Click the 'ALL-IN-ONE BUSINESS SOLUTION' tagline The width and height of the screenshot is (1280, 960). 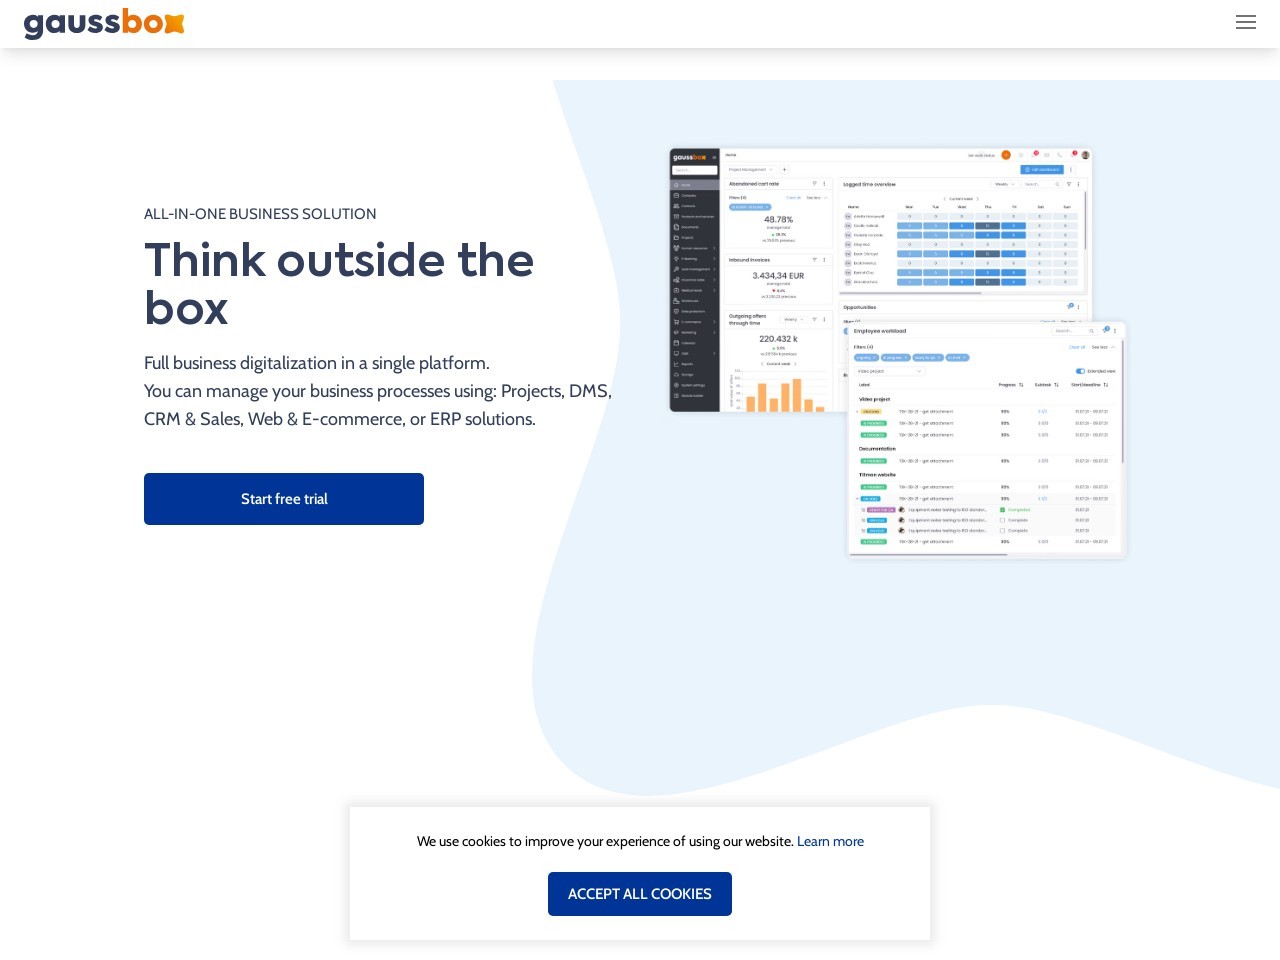click(x=260, y=214)
